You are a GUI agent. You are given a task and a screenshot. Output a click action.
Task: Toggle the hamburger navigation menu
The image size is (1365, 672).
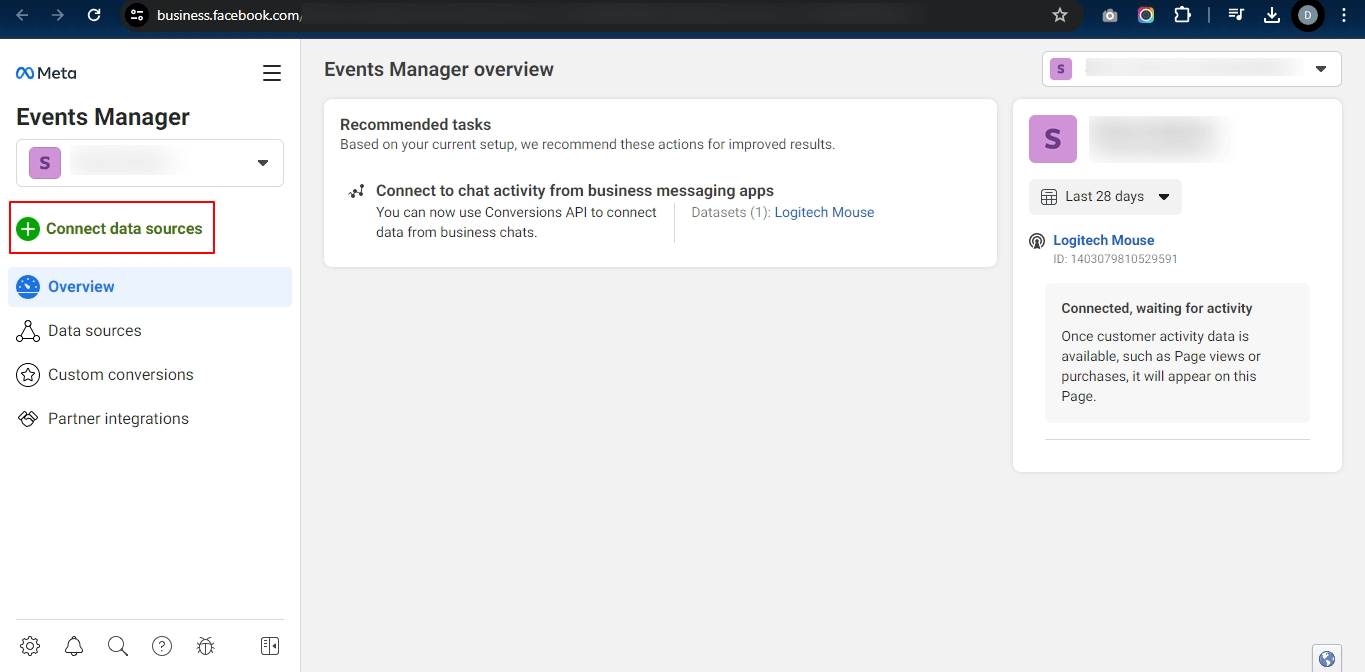[272, 73]
